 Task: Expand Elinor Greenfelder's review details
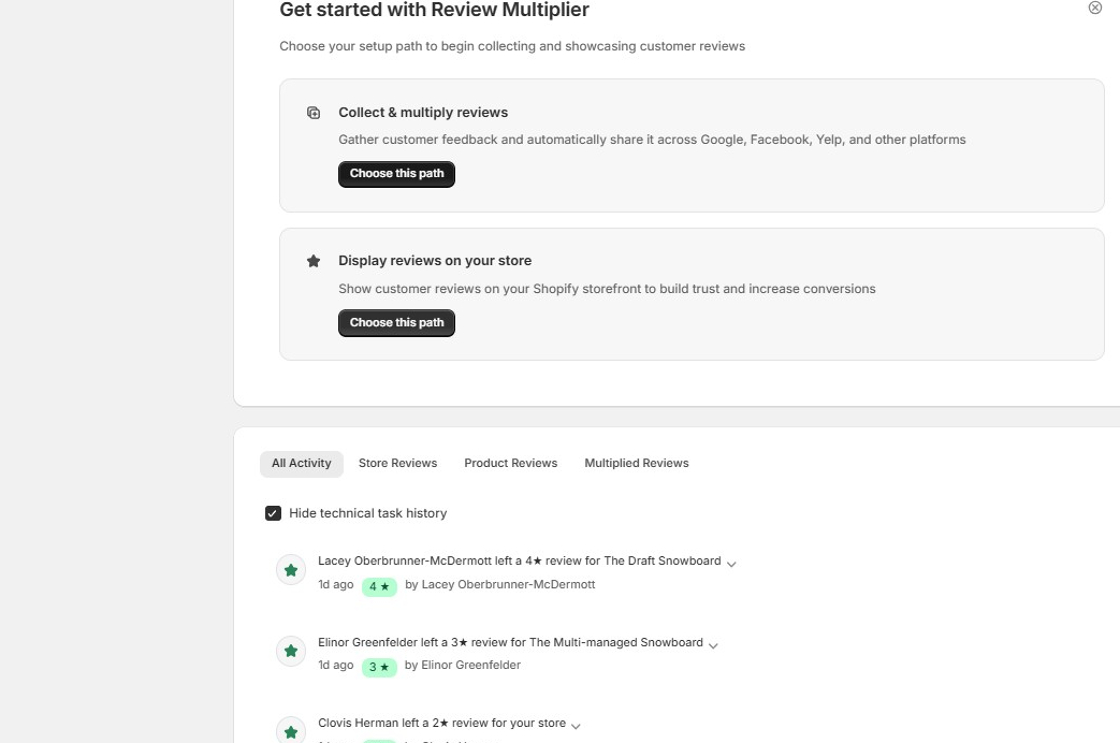click(x=713, y=645)
